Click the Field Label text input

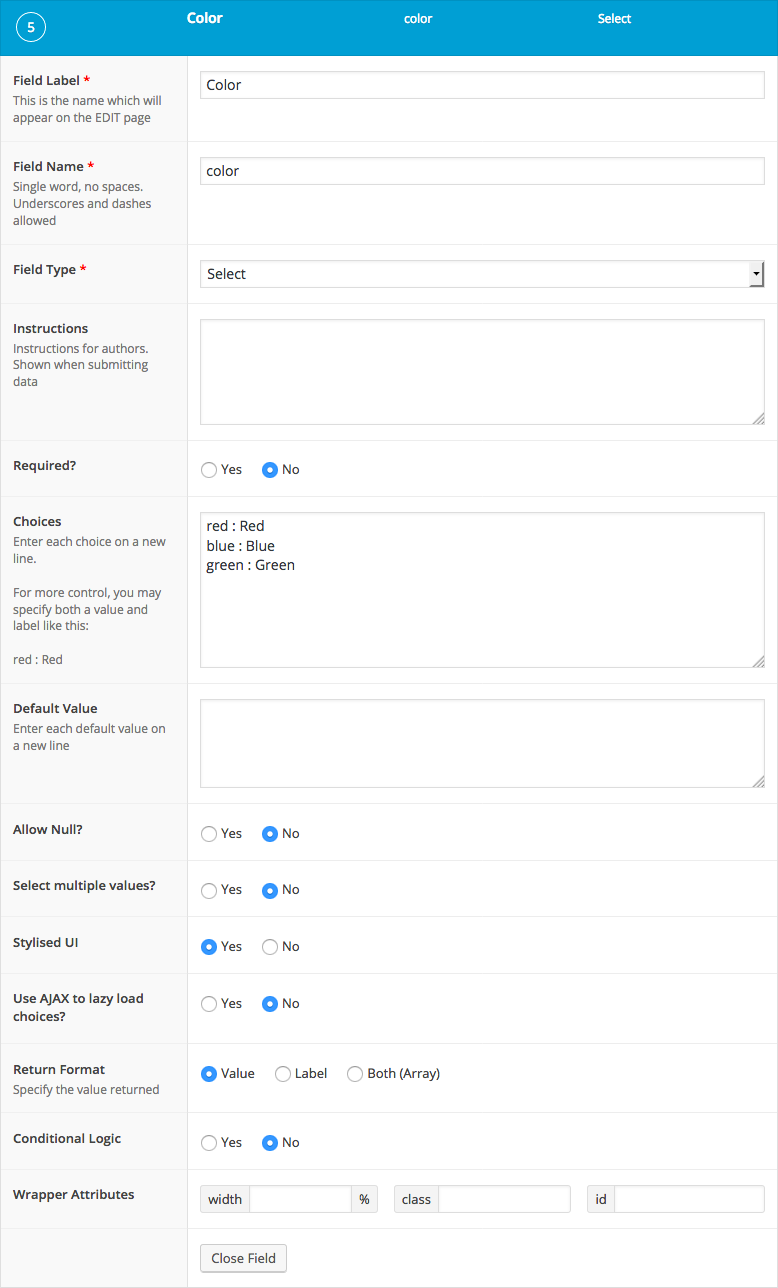click(480, 85)
